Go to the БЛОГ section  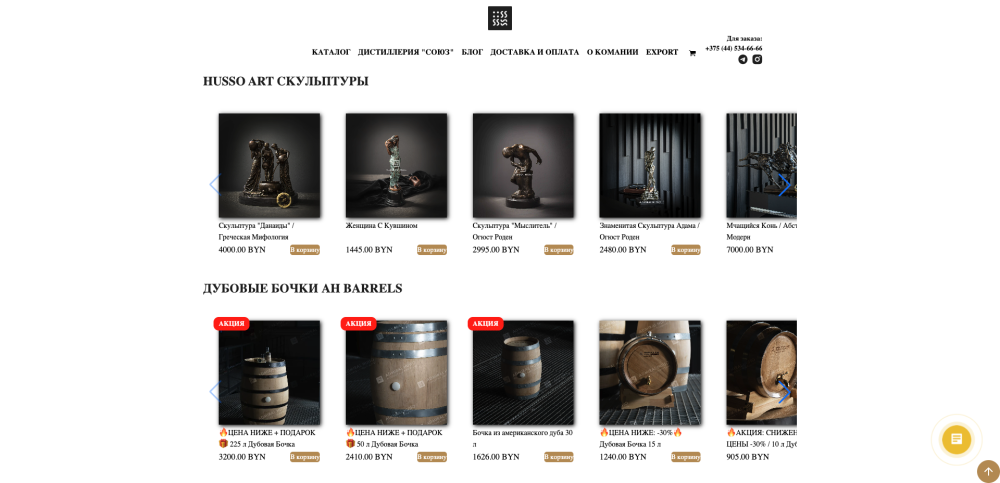tap(472, 52)
